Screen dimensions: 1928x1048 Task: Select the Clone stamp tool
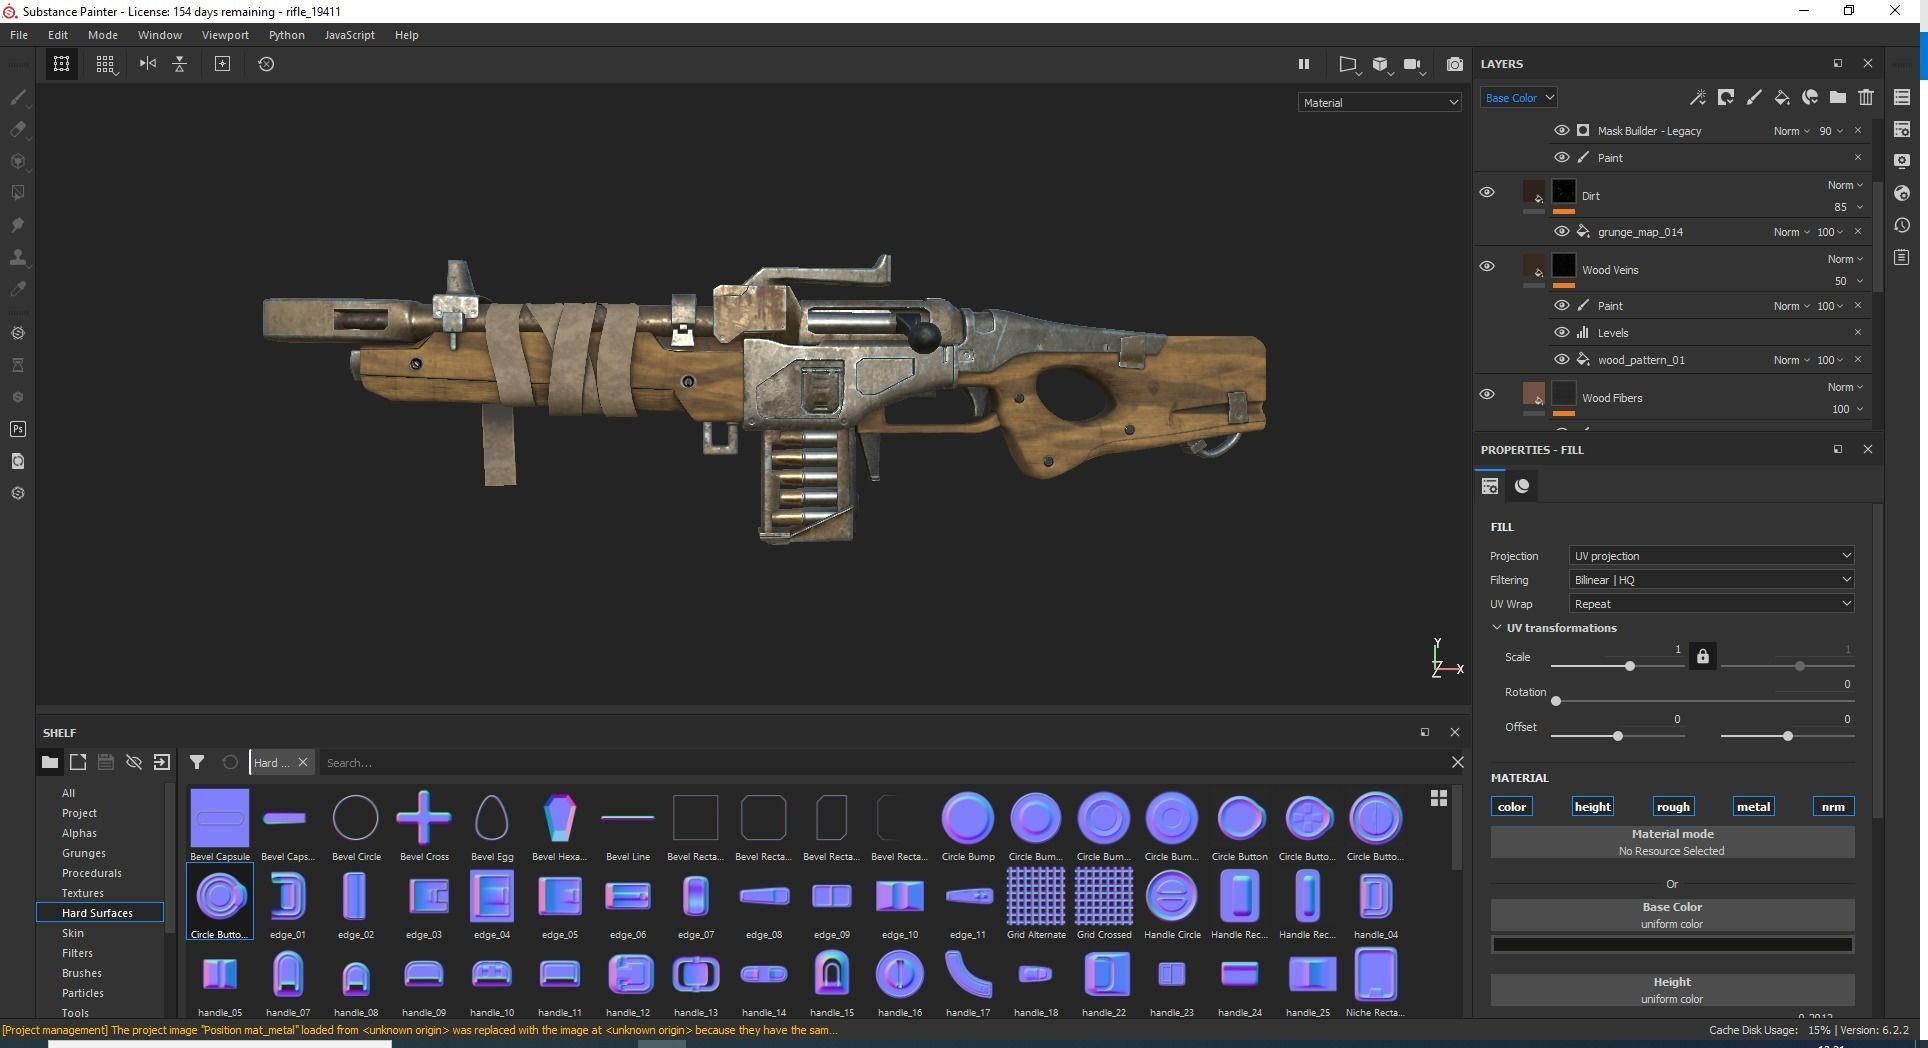click(17, 257)
